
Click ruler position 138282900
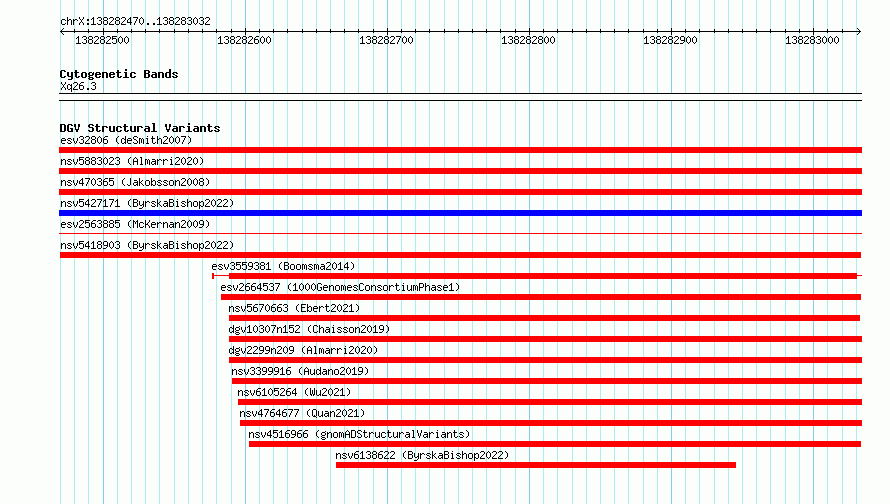click(670, 40)
